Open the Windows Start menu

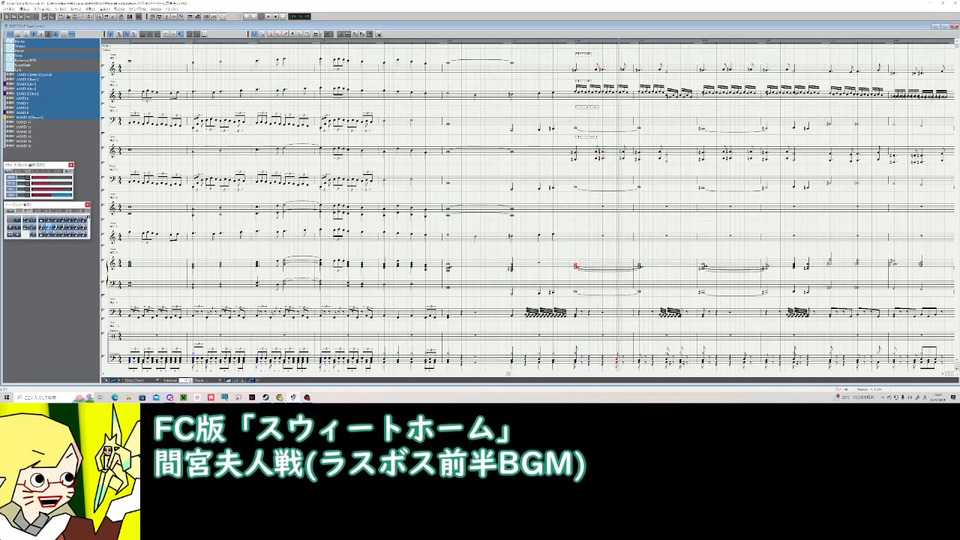click(6, 397)
